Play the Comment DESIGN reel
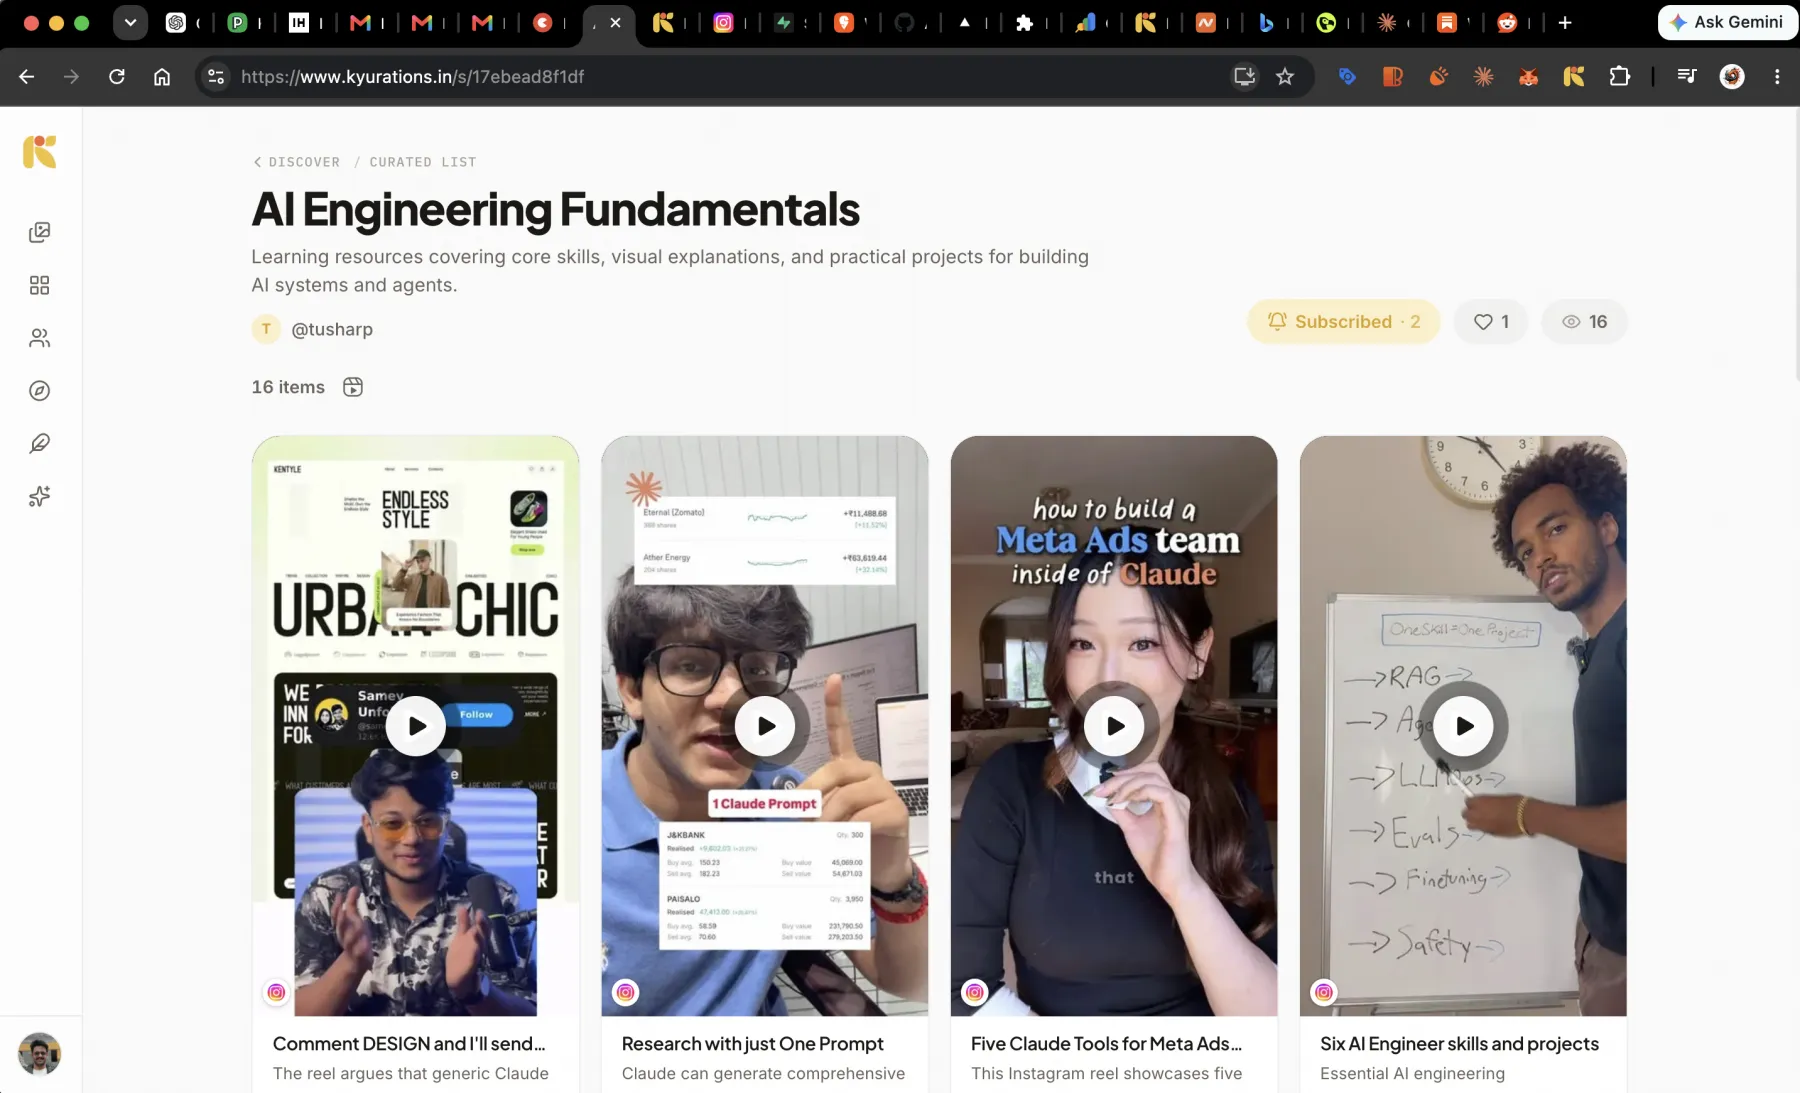This screenshot has height=1093, width=1800. coord(416,726)
